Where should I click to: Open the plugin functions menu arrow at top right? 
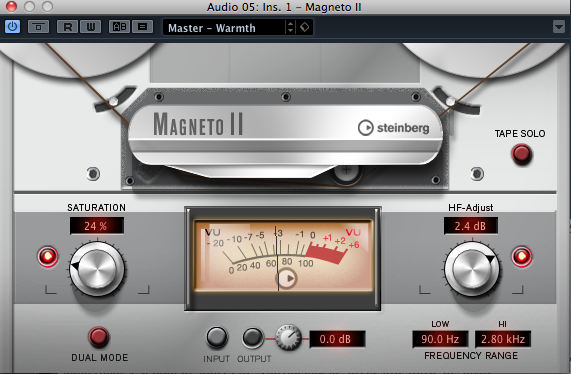tap(559, 27)
